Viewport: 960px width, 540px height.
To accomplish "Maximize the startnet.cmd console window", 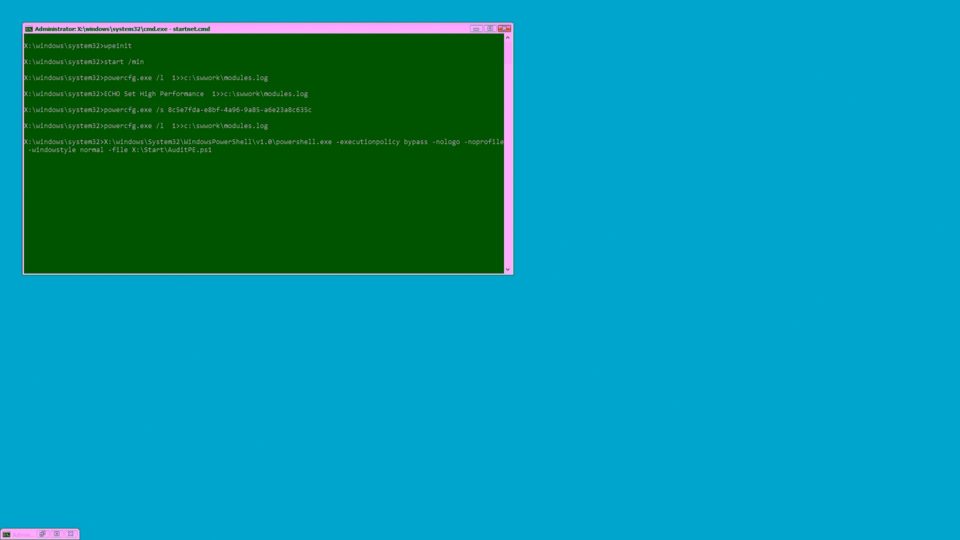I will click(x=490, y=29).
